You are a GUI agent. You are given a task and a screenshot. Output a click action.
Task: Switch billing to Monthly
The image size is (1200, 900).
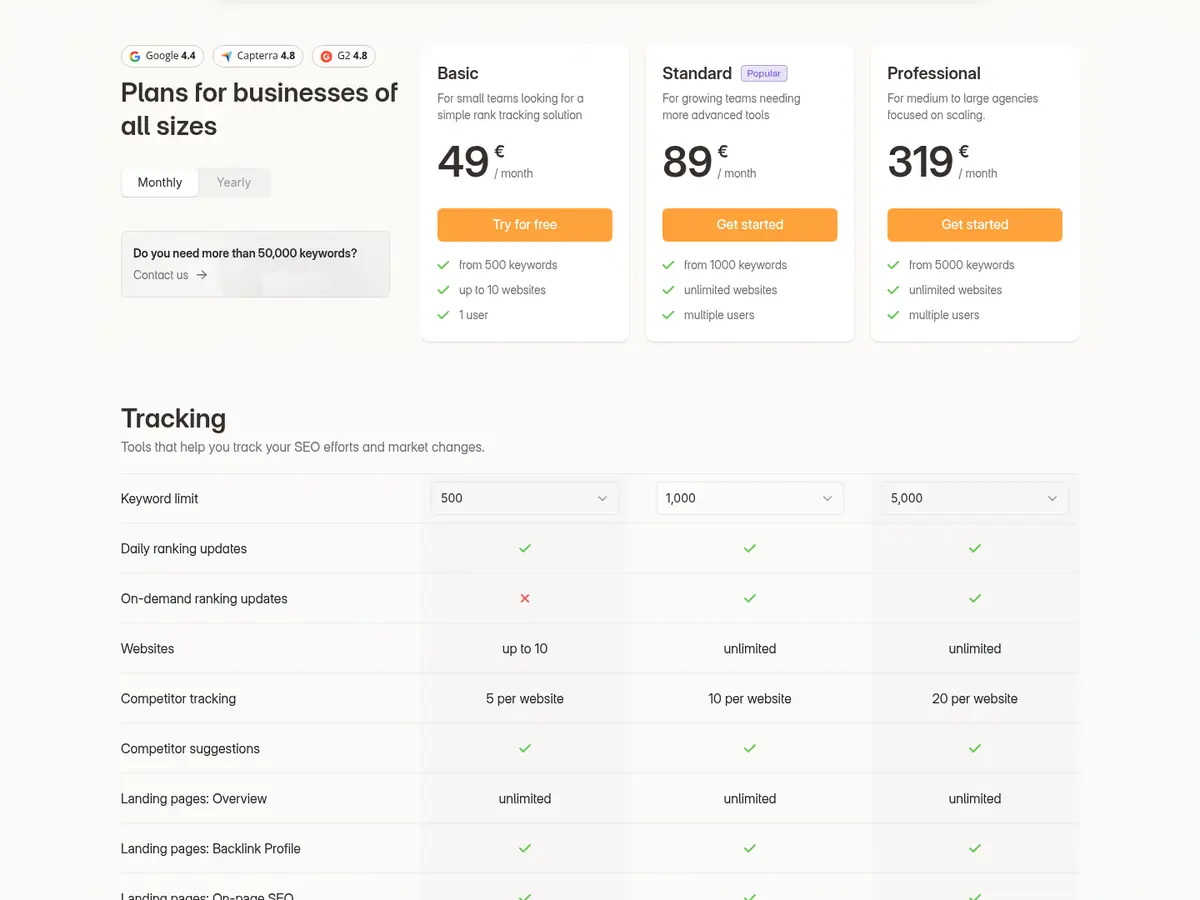pyautogui.click(x=160, y=182)
